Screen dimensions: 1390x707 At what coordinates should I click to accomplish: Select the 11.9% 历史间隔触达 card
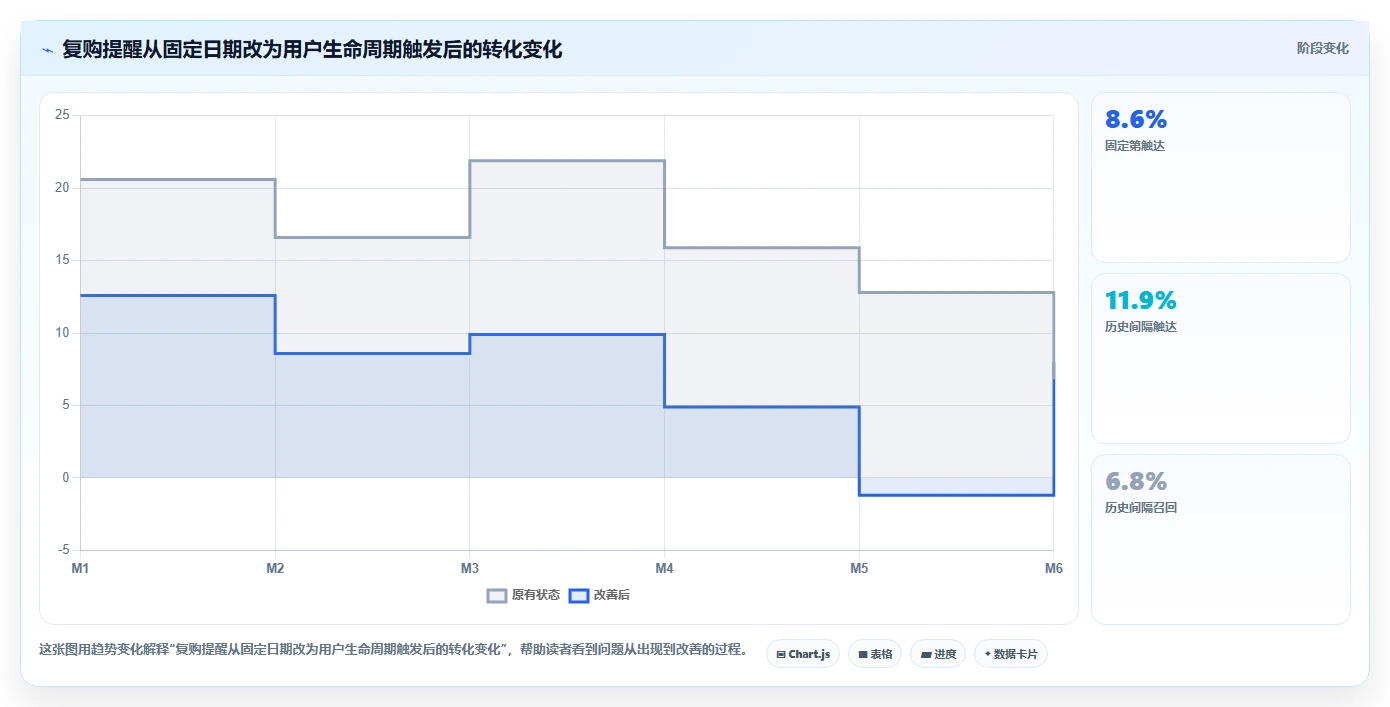coord(1220,358)
